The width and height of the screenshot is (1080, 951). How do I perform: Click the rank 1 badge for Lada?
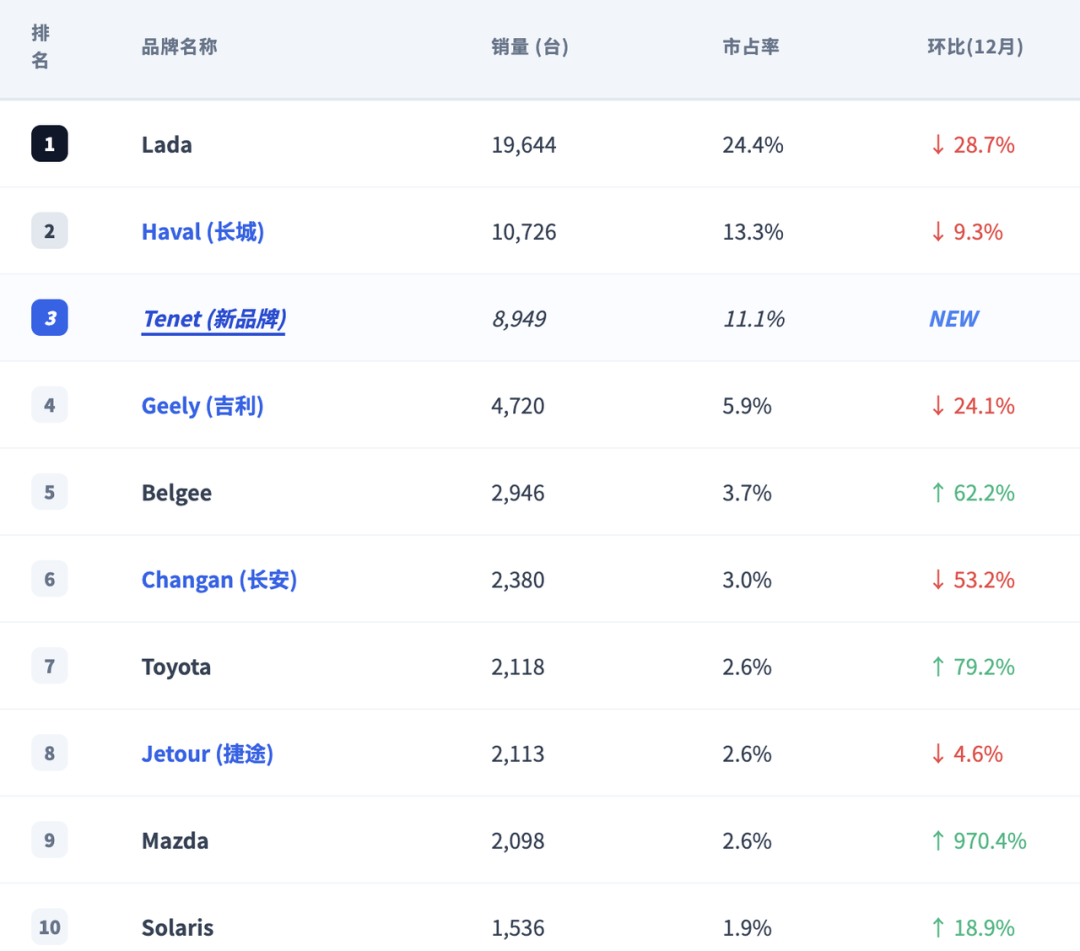(50, 144)
